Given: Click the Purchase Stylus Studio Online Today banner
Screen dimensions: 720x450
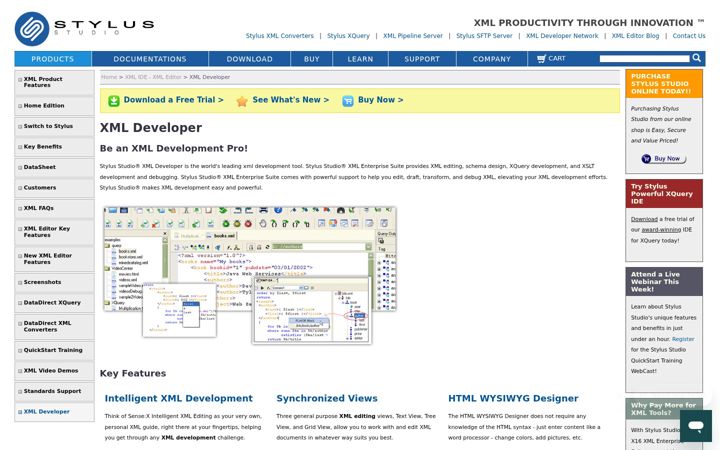Looking at the screenshot, I should click(x=664, y=84).
